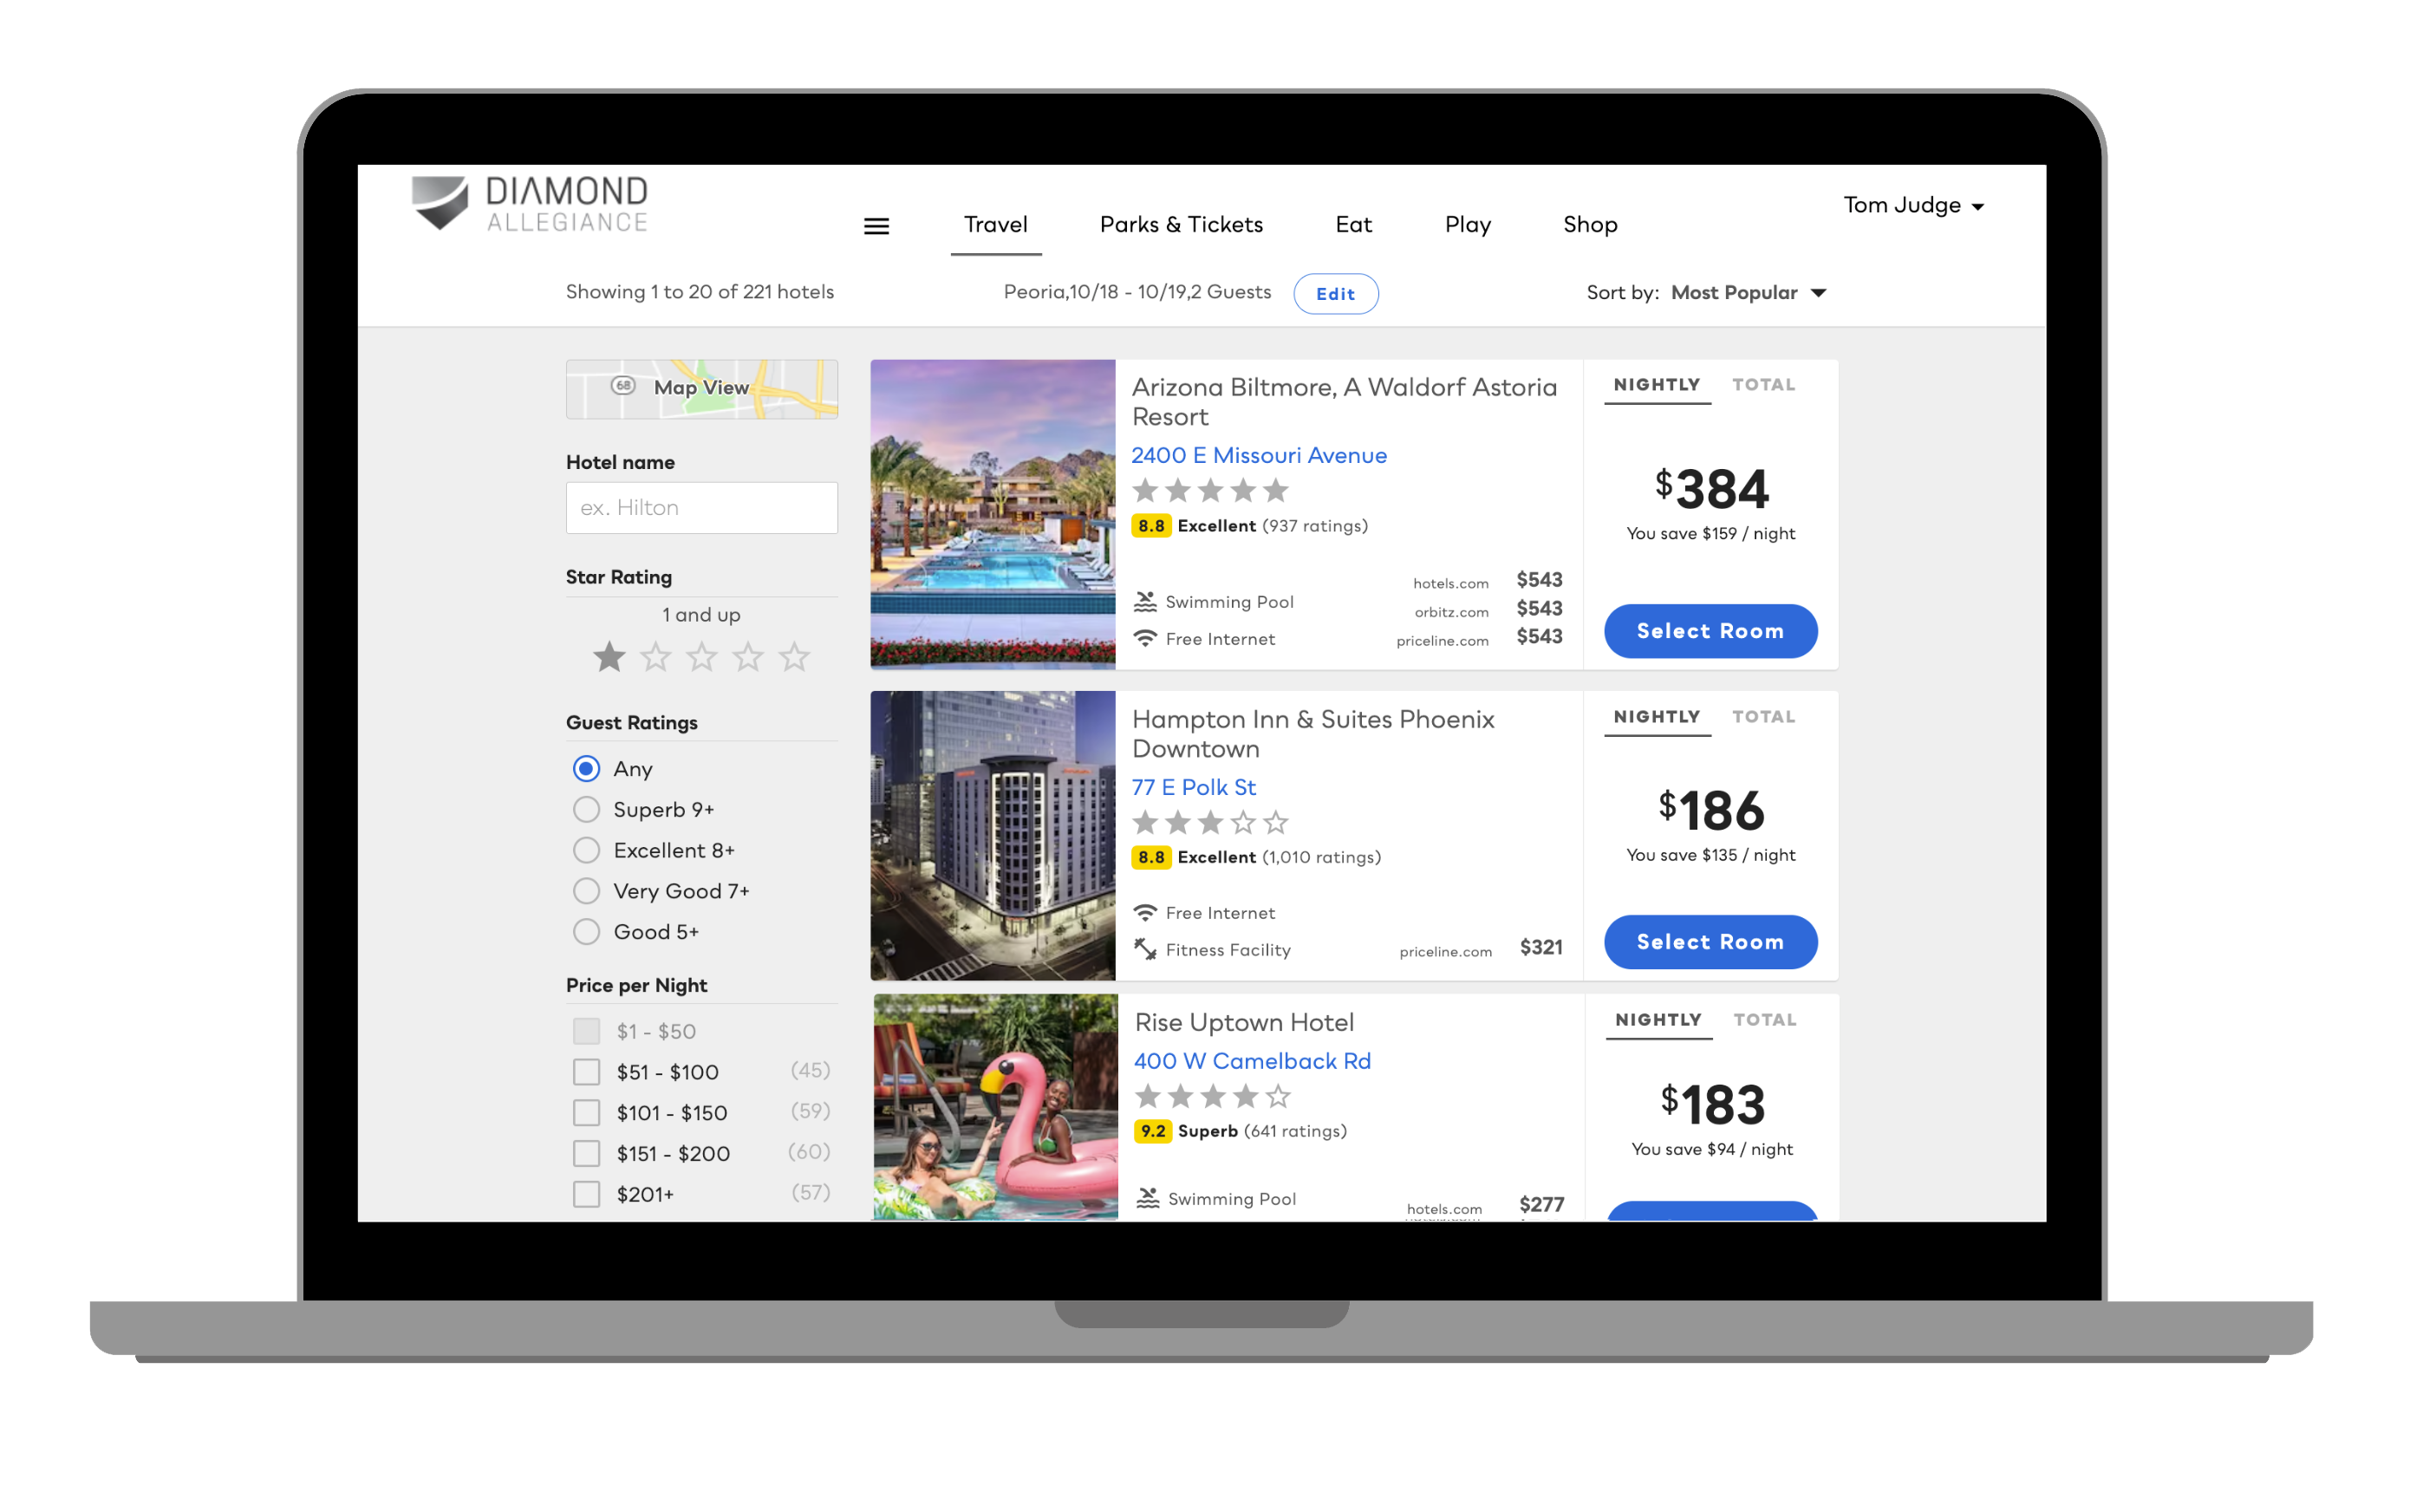This screenshot has width=2410, height=1512.
Task: Enable the $201+ price checkbox
Action: (586, 1194)
